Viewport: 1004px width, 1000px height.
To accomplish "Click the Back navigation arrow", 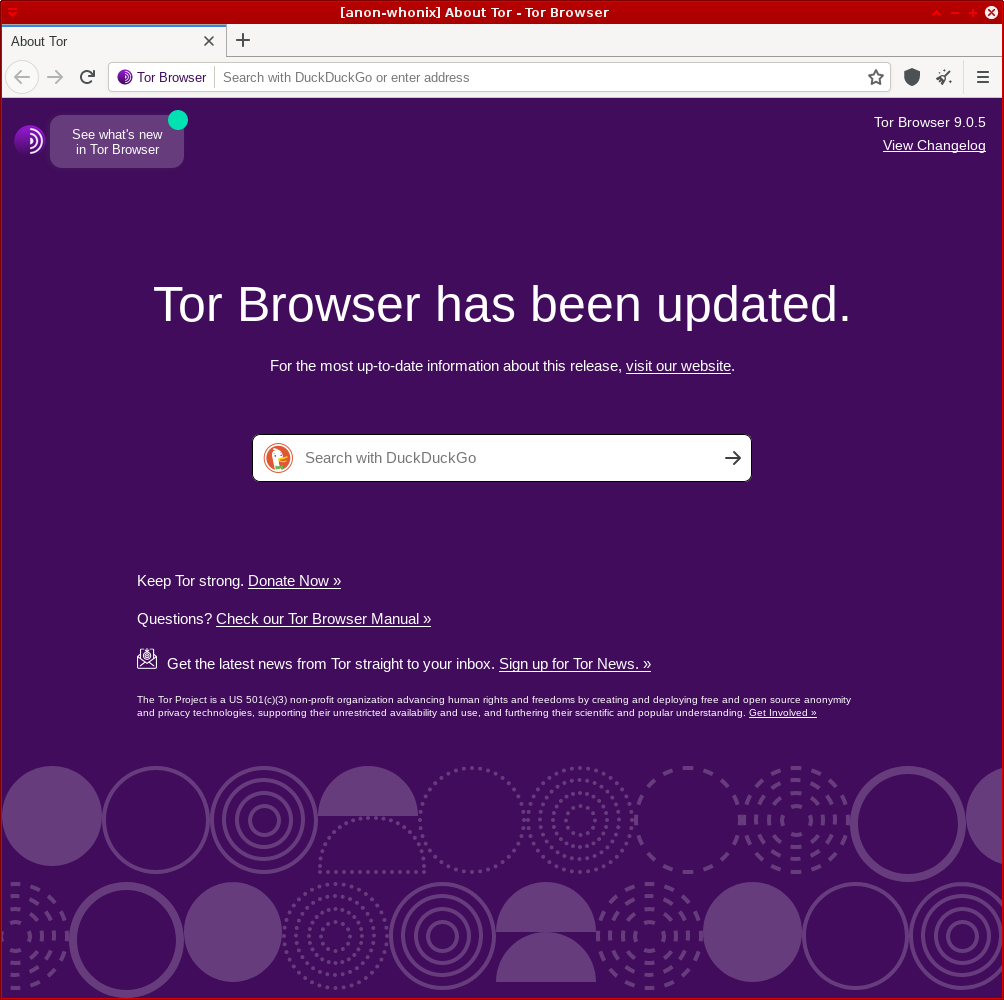I will pyautogui.click(x=22, y=77).
